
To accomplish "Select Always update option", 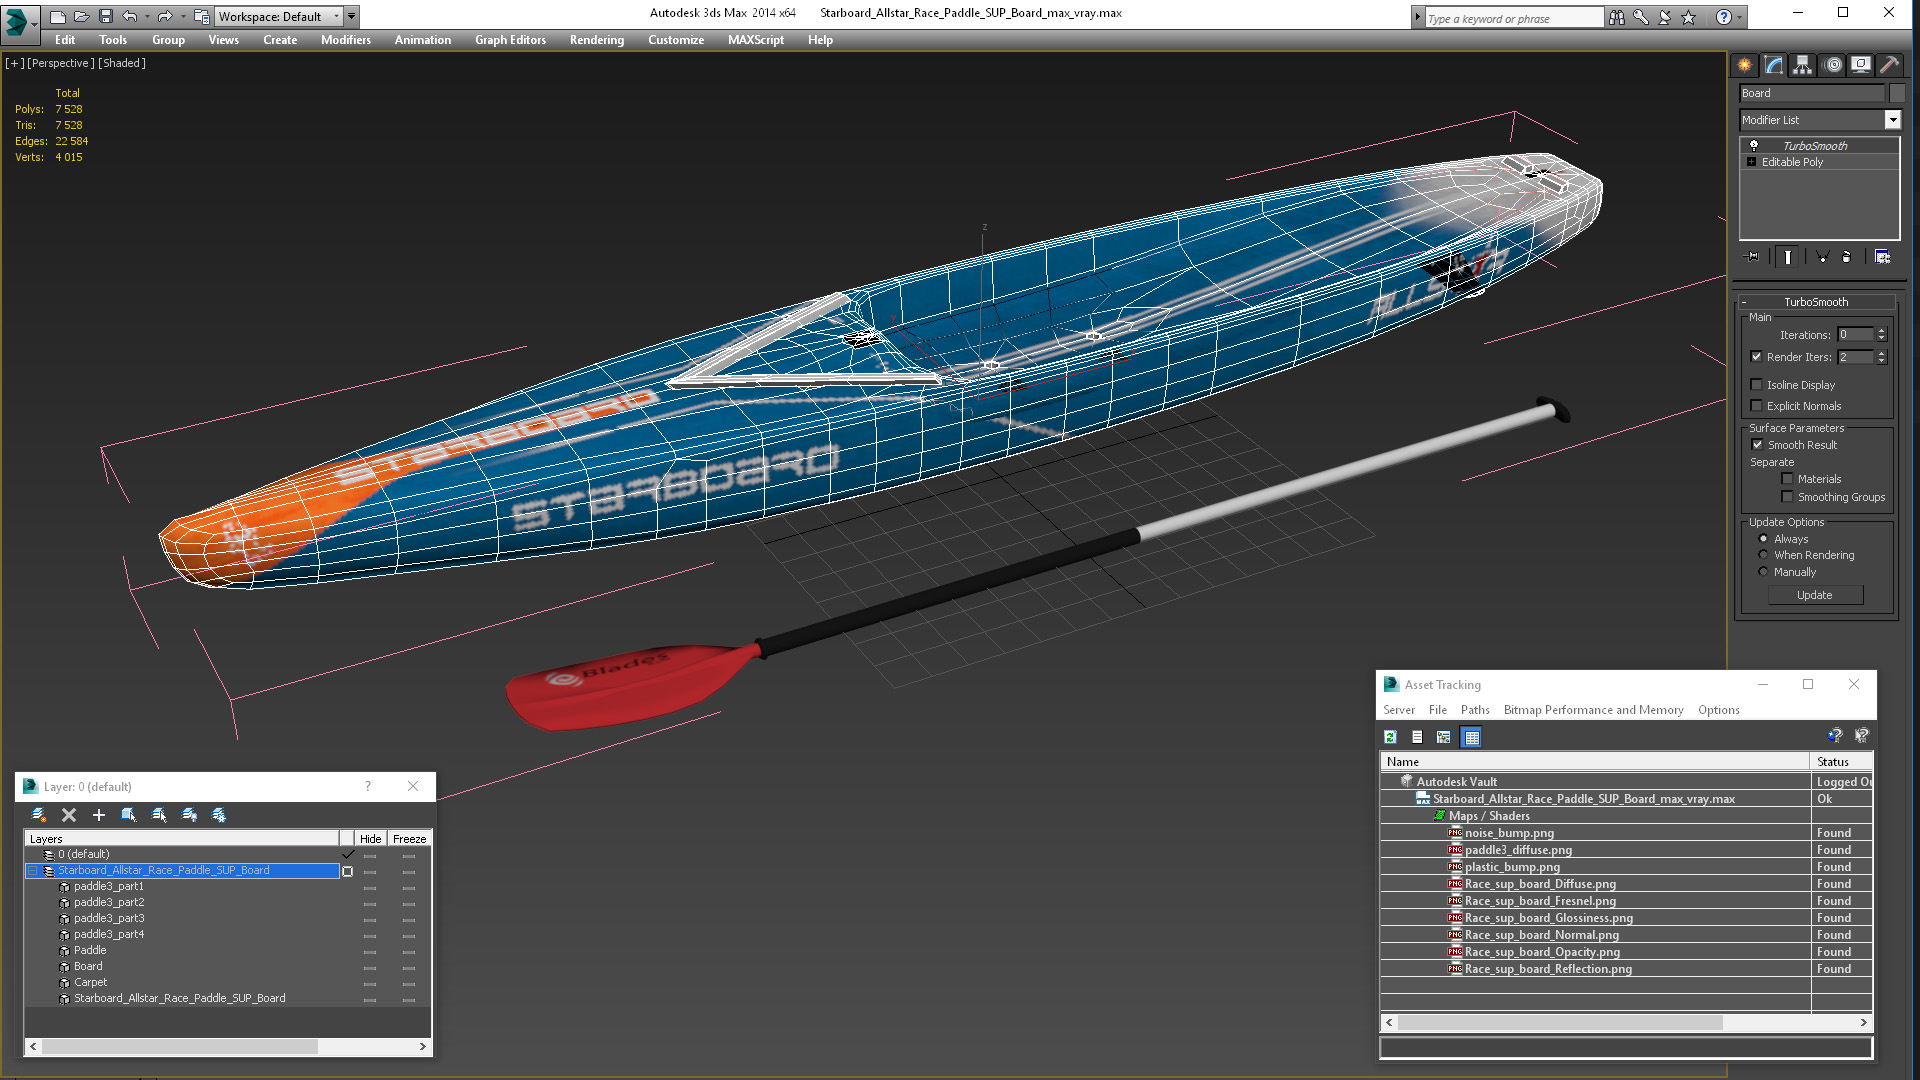I will tap(1764, 539).
